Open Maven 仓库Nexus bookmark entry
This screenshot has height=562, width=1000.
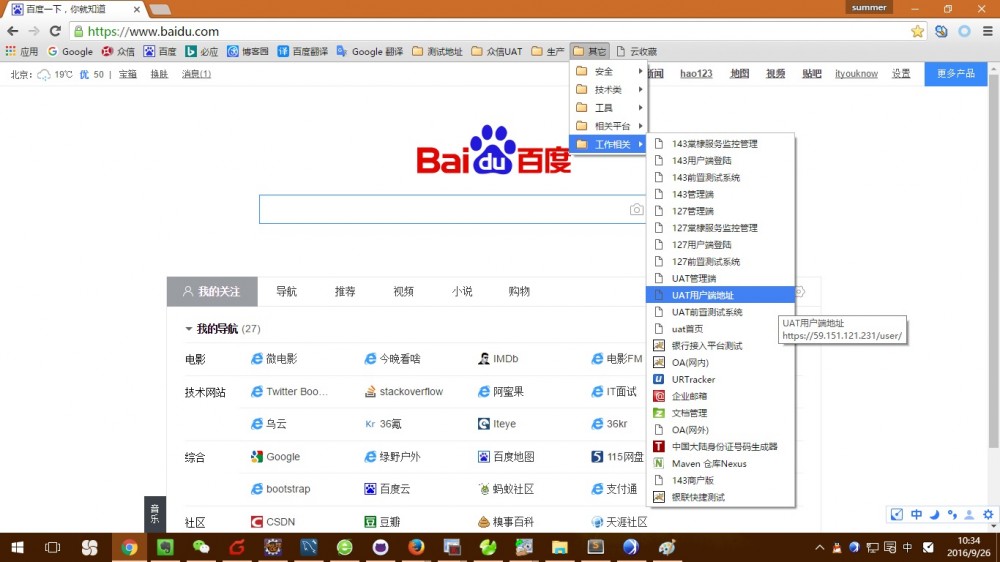721,464
